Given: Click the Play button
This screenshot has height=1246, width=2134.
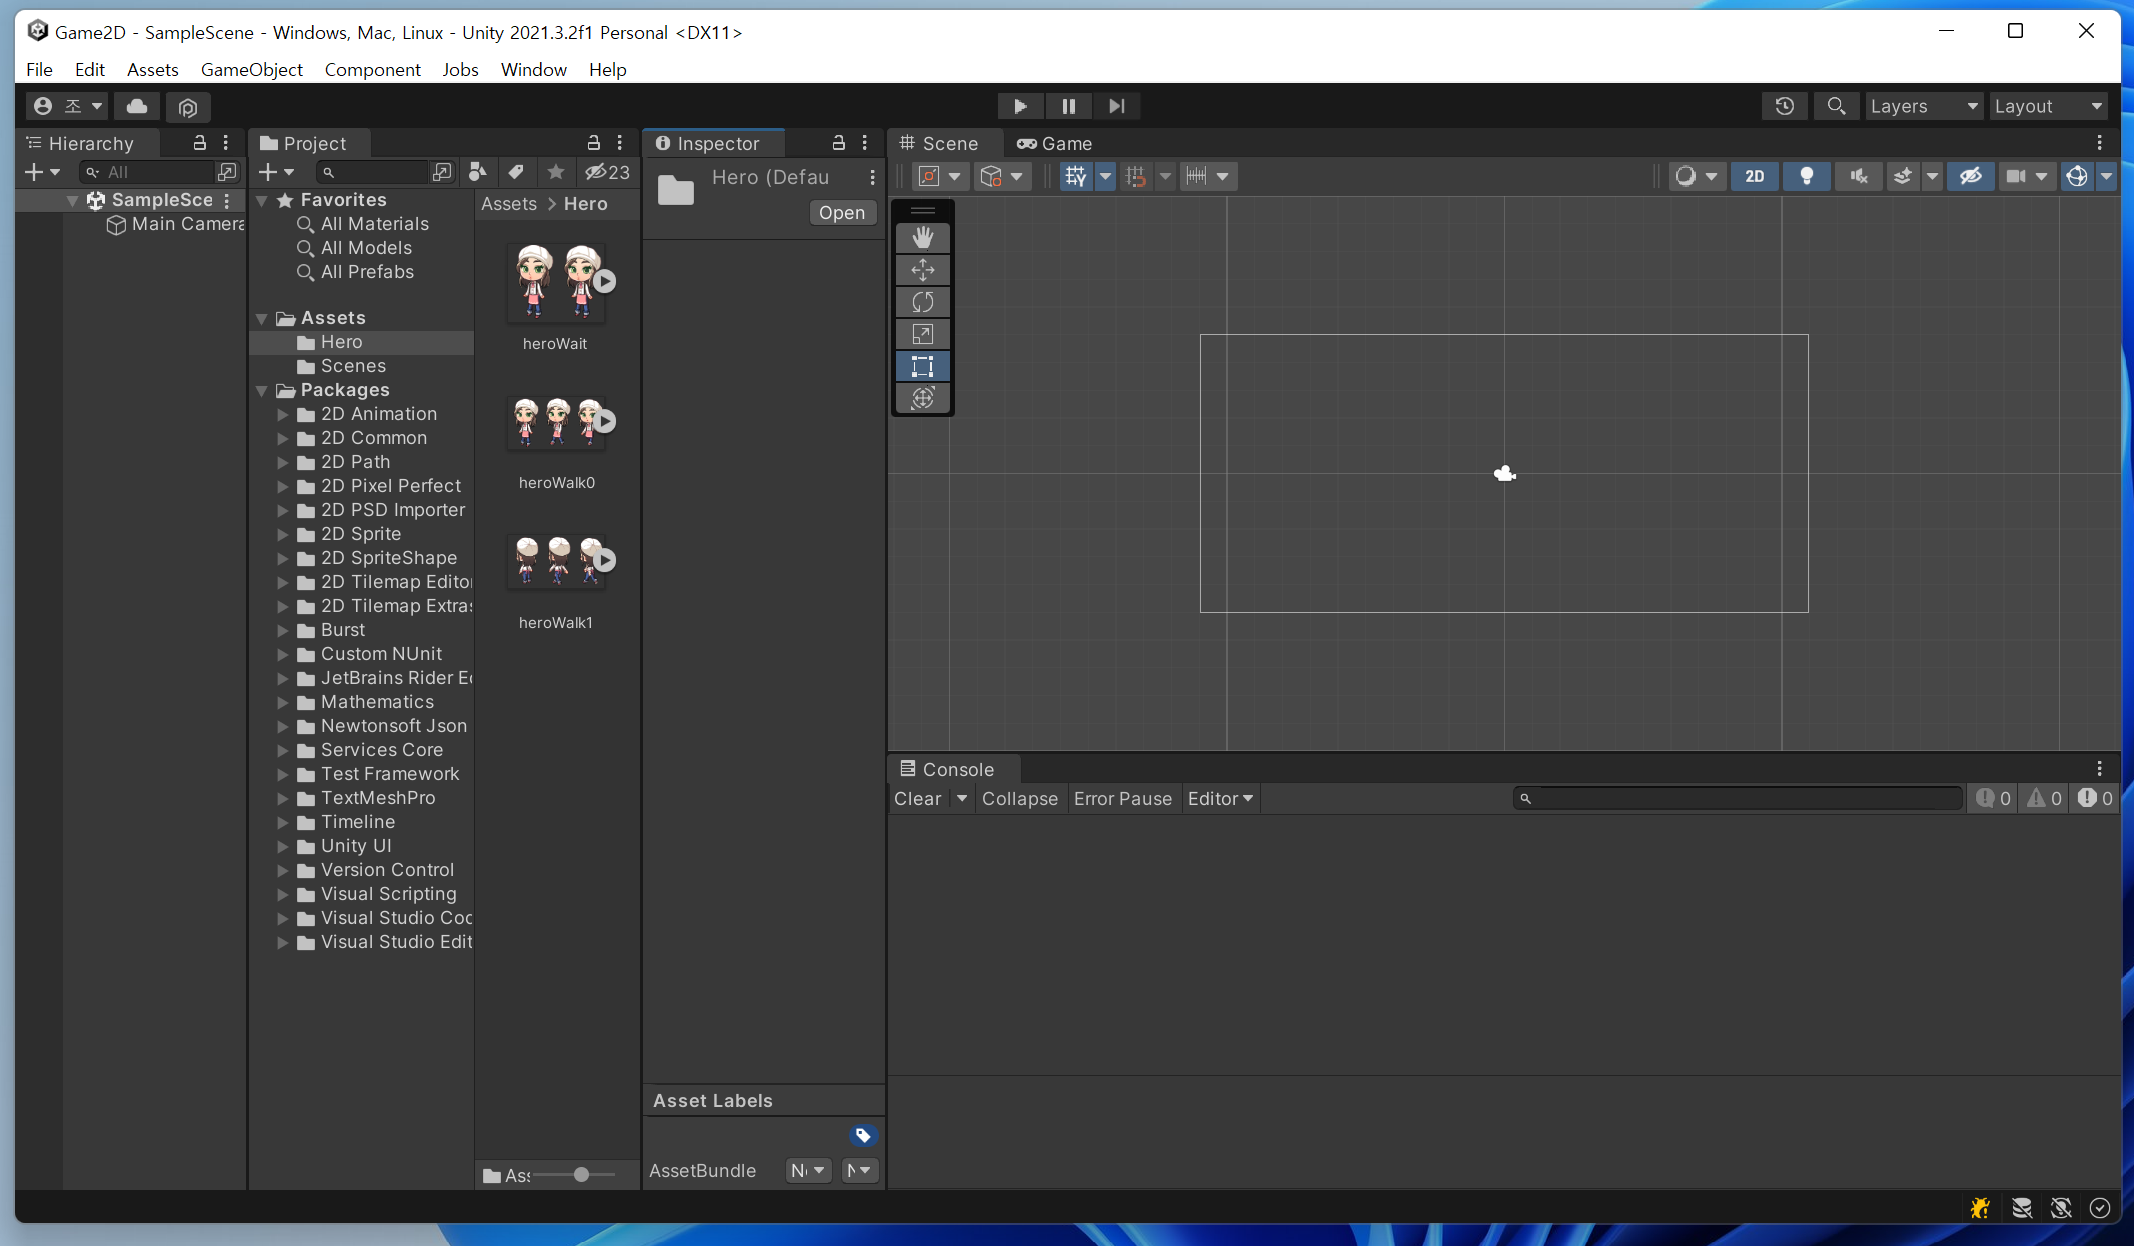Looking at the screenshot, I should click(1020, 106).
